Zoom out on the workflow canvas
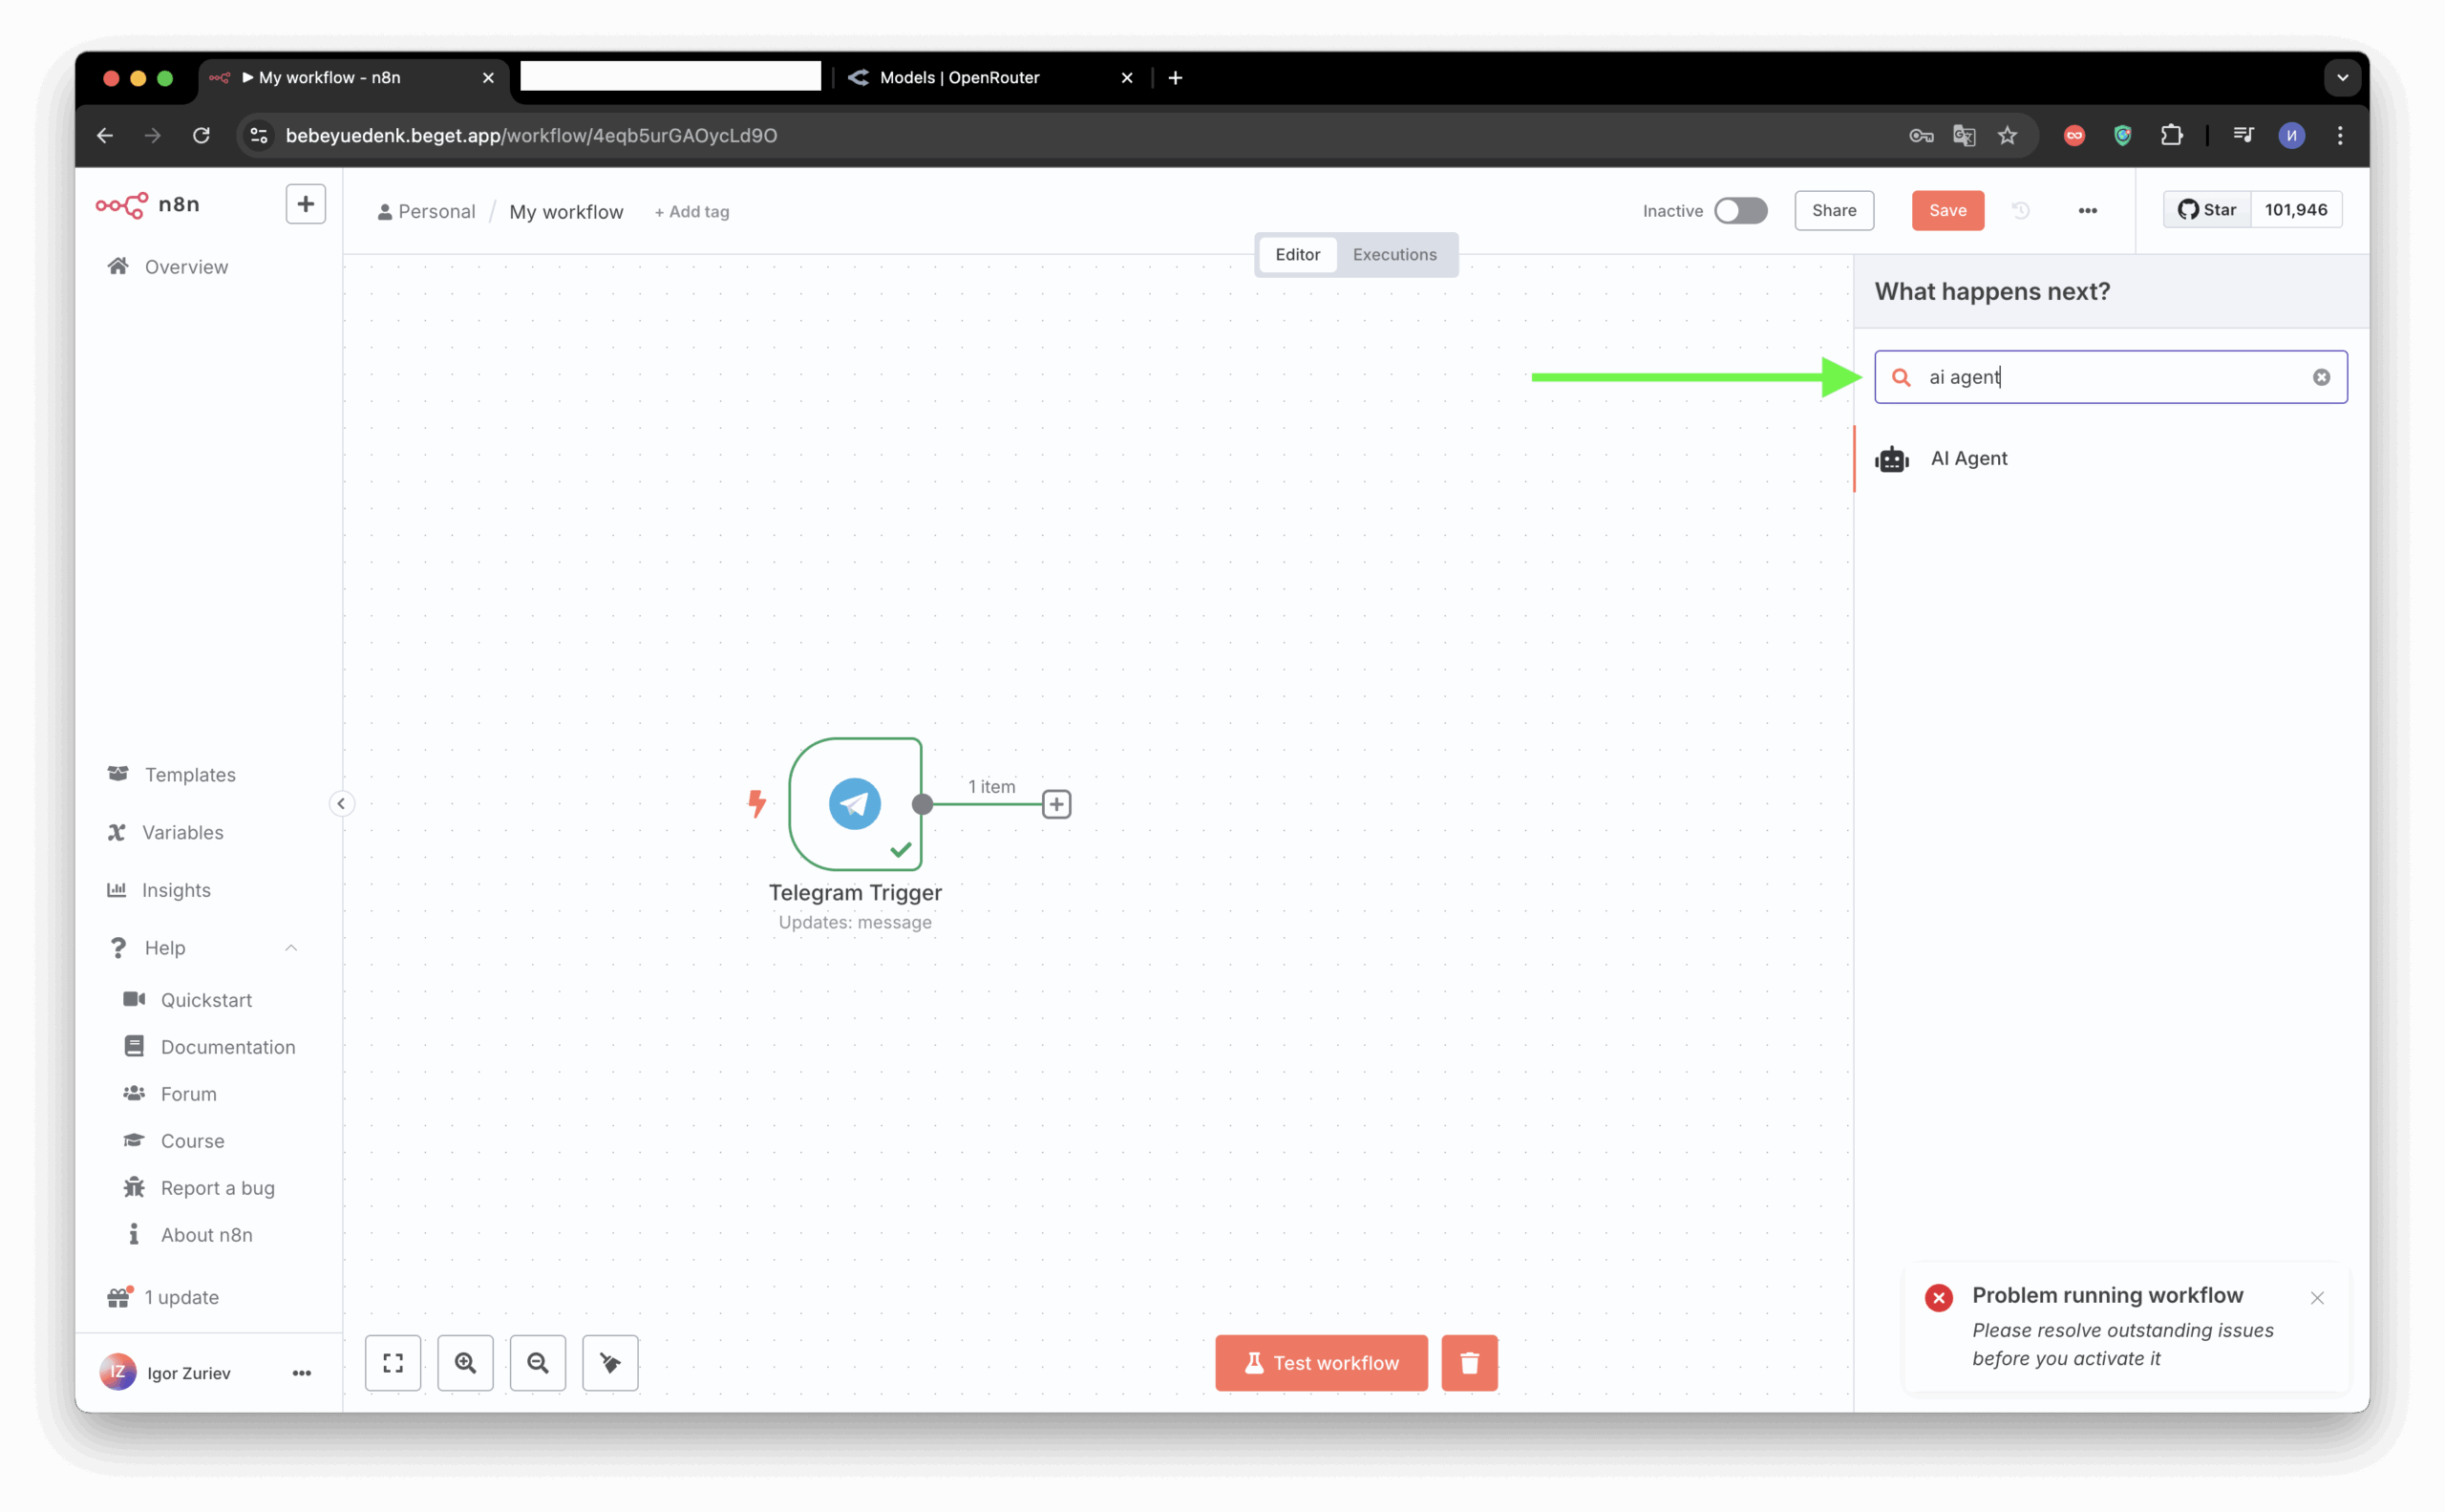The height and width of the screenshot is (1512, 2445). coord(538,1363)
